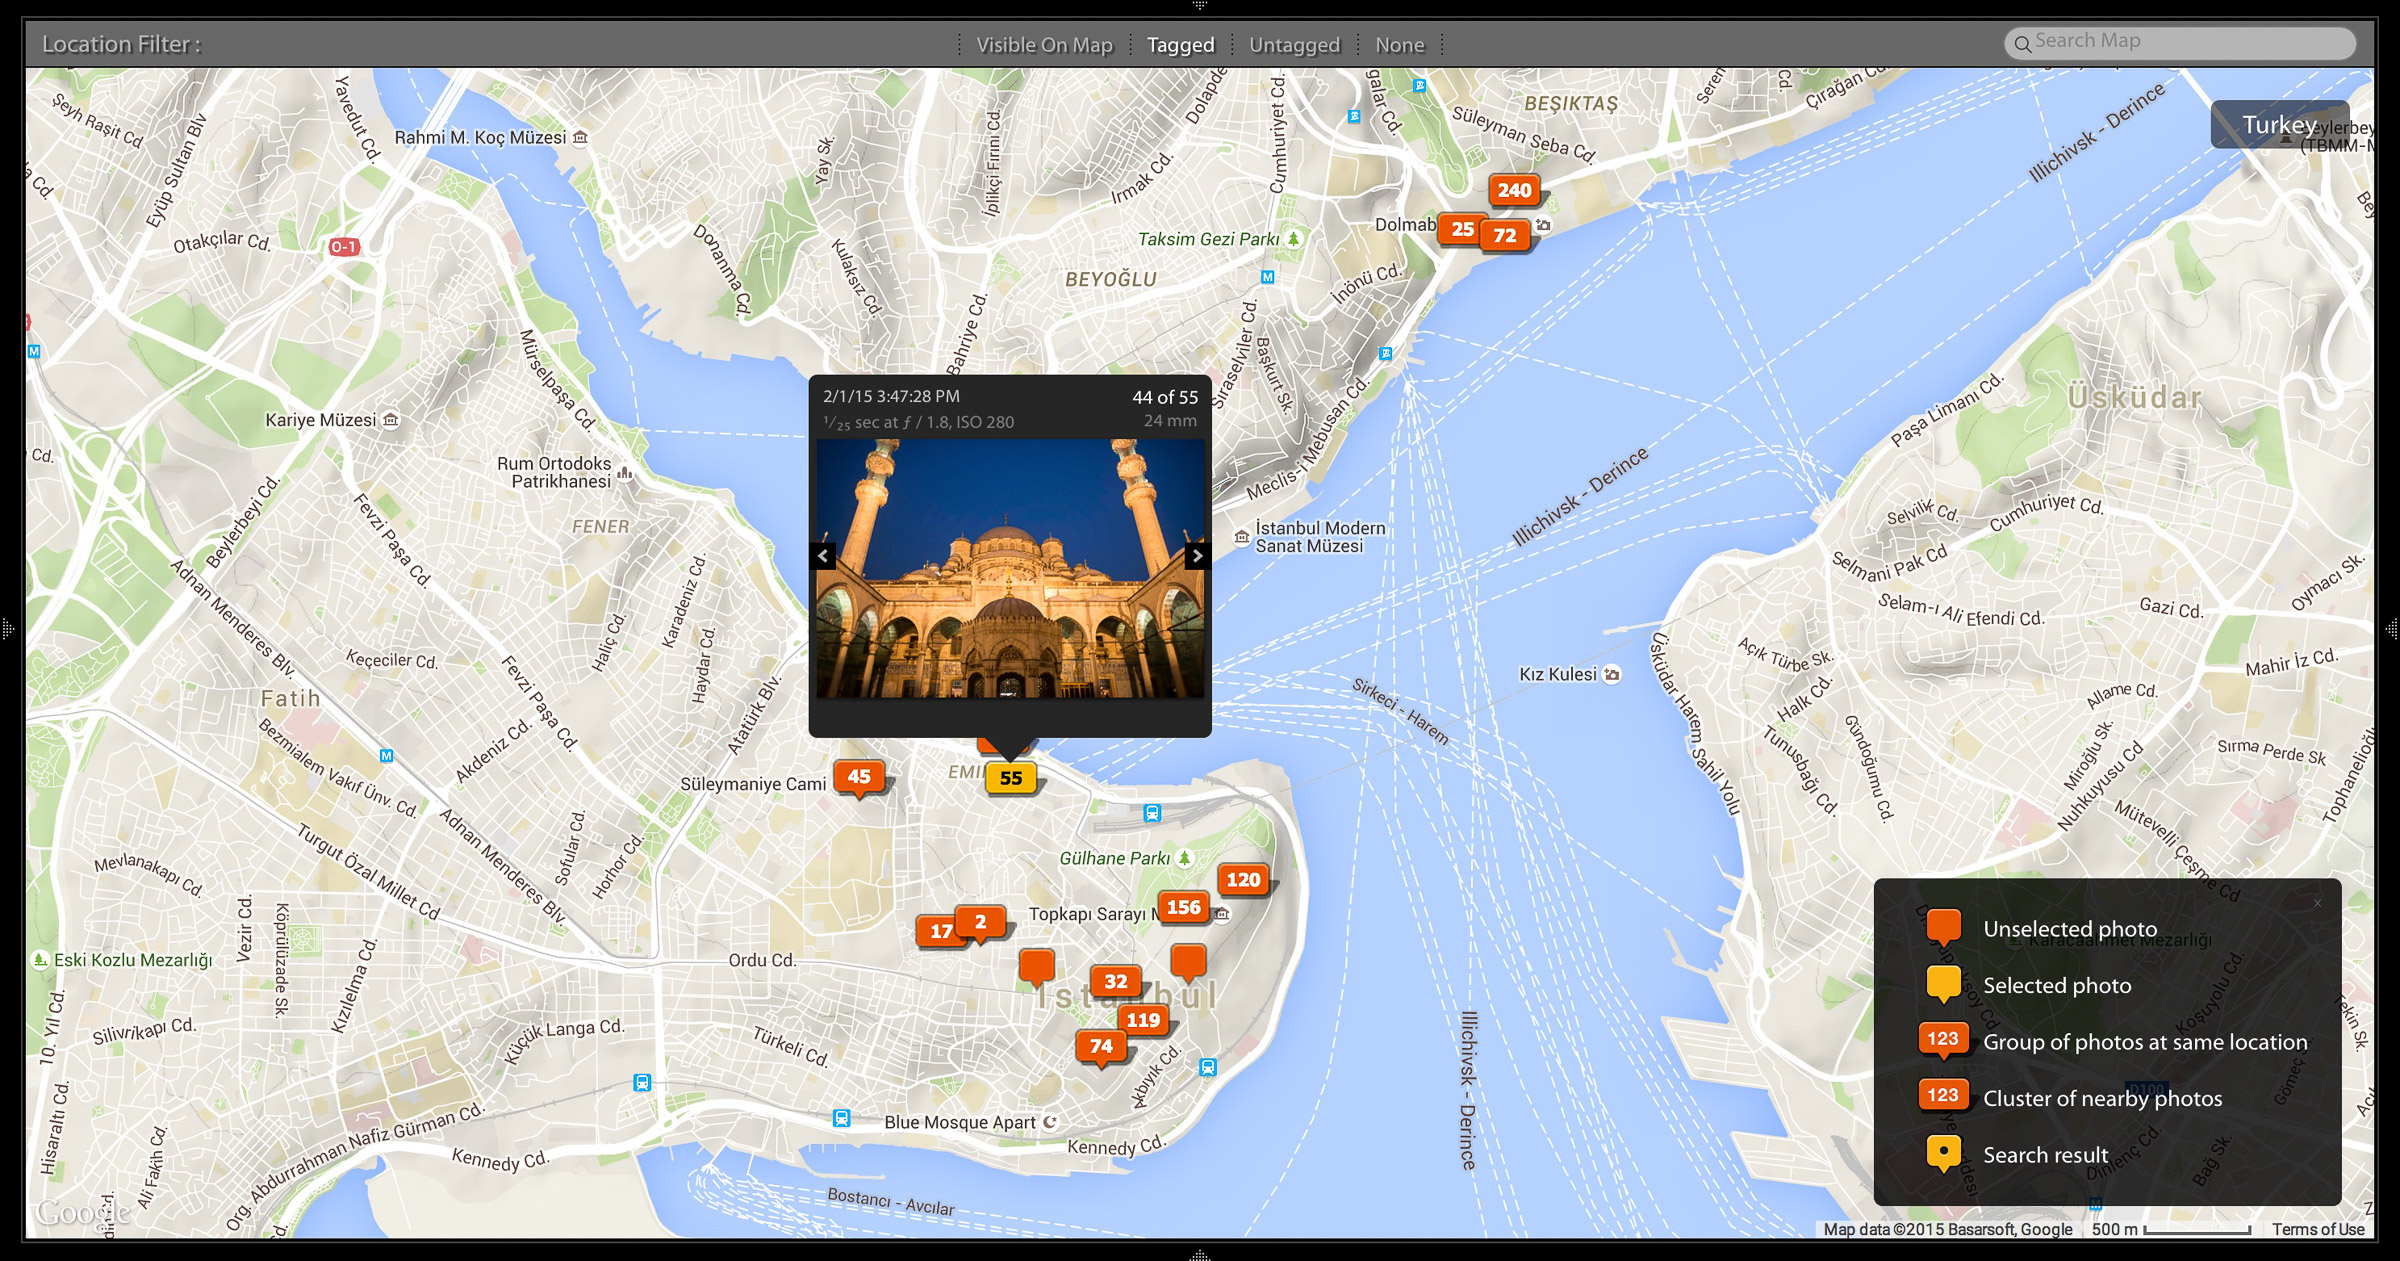Click the 120 photo cluster marker
Screen dimensions: 2400x1261
tap(1243, 880)
